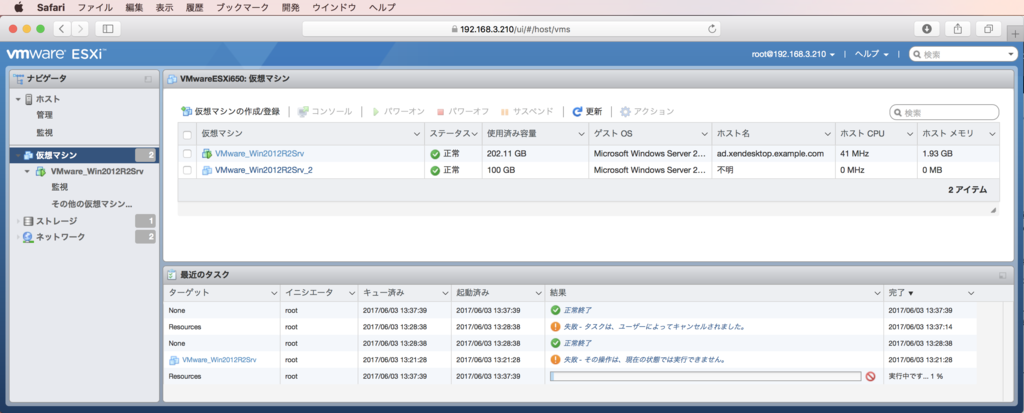Open VMware_Win2012R2Srv link in VM table
Screen dimensions: 1024x413
coord(259,154)
